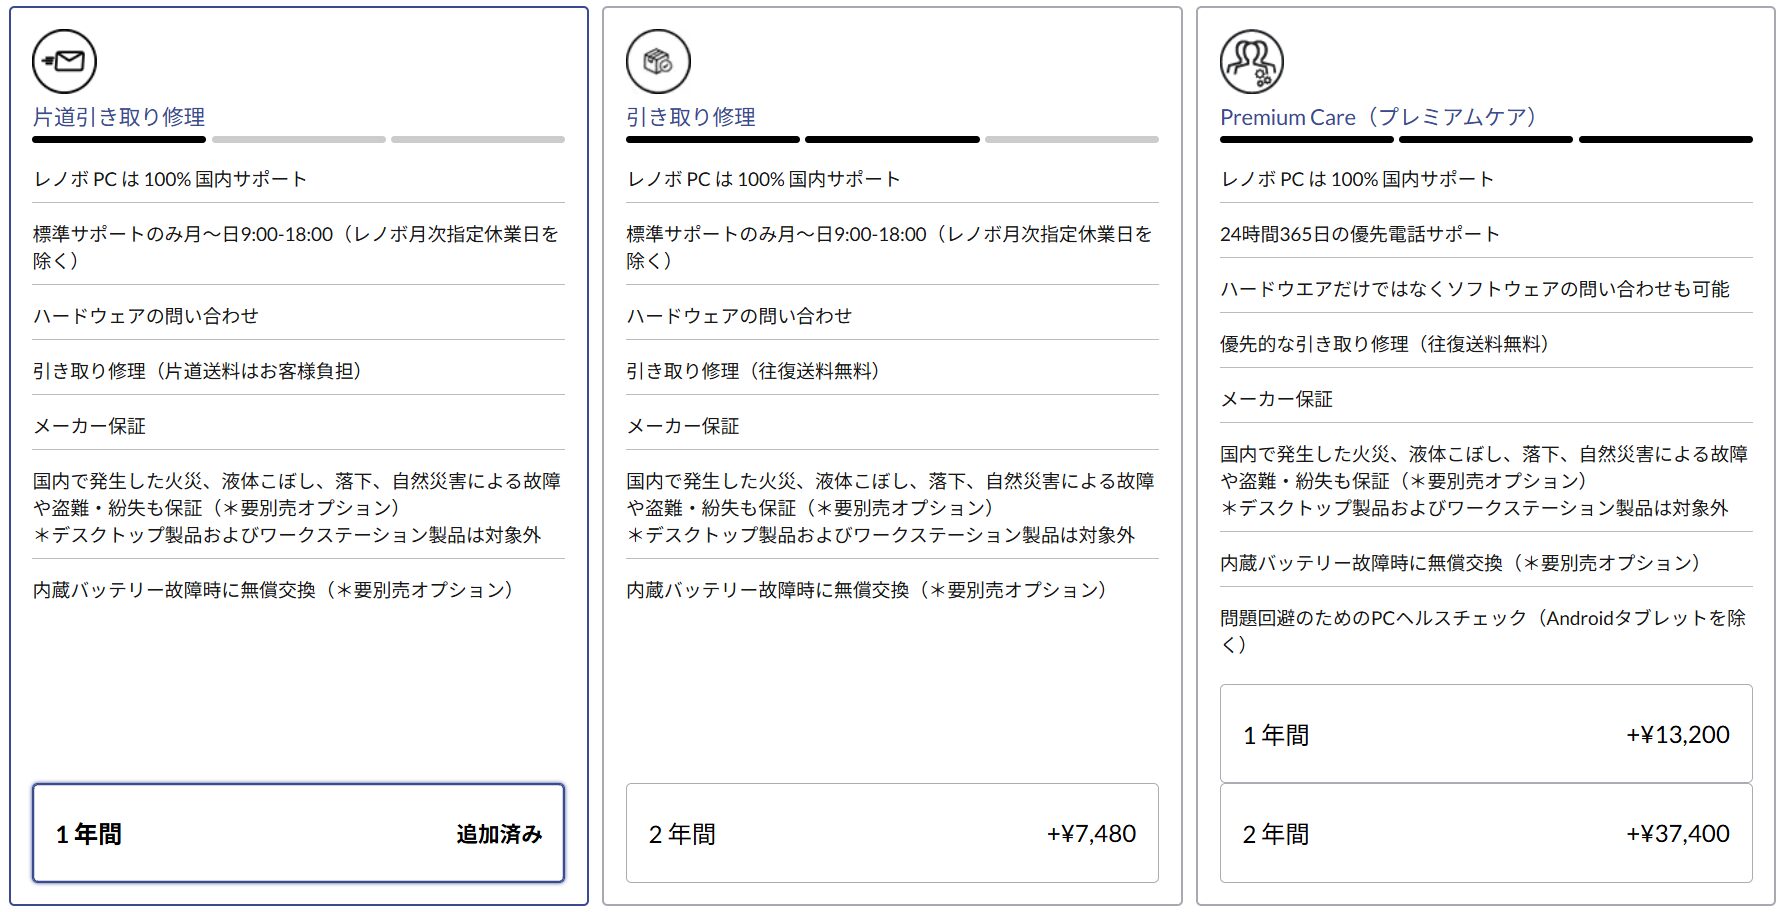Click the level bar under Premium Care
The width and height of the screenshot is (1779, 912).
(x=1486, y=140)
